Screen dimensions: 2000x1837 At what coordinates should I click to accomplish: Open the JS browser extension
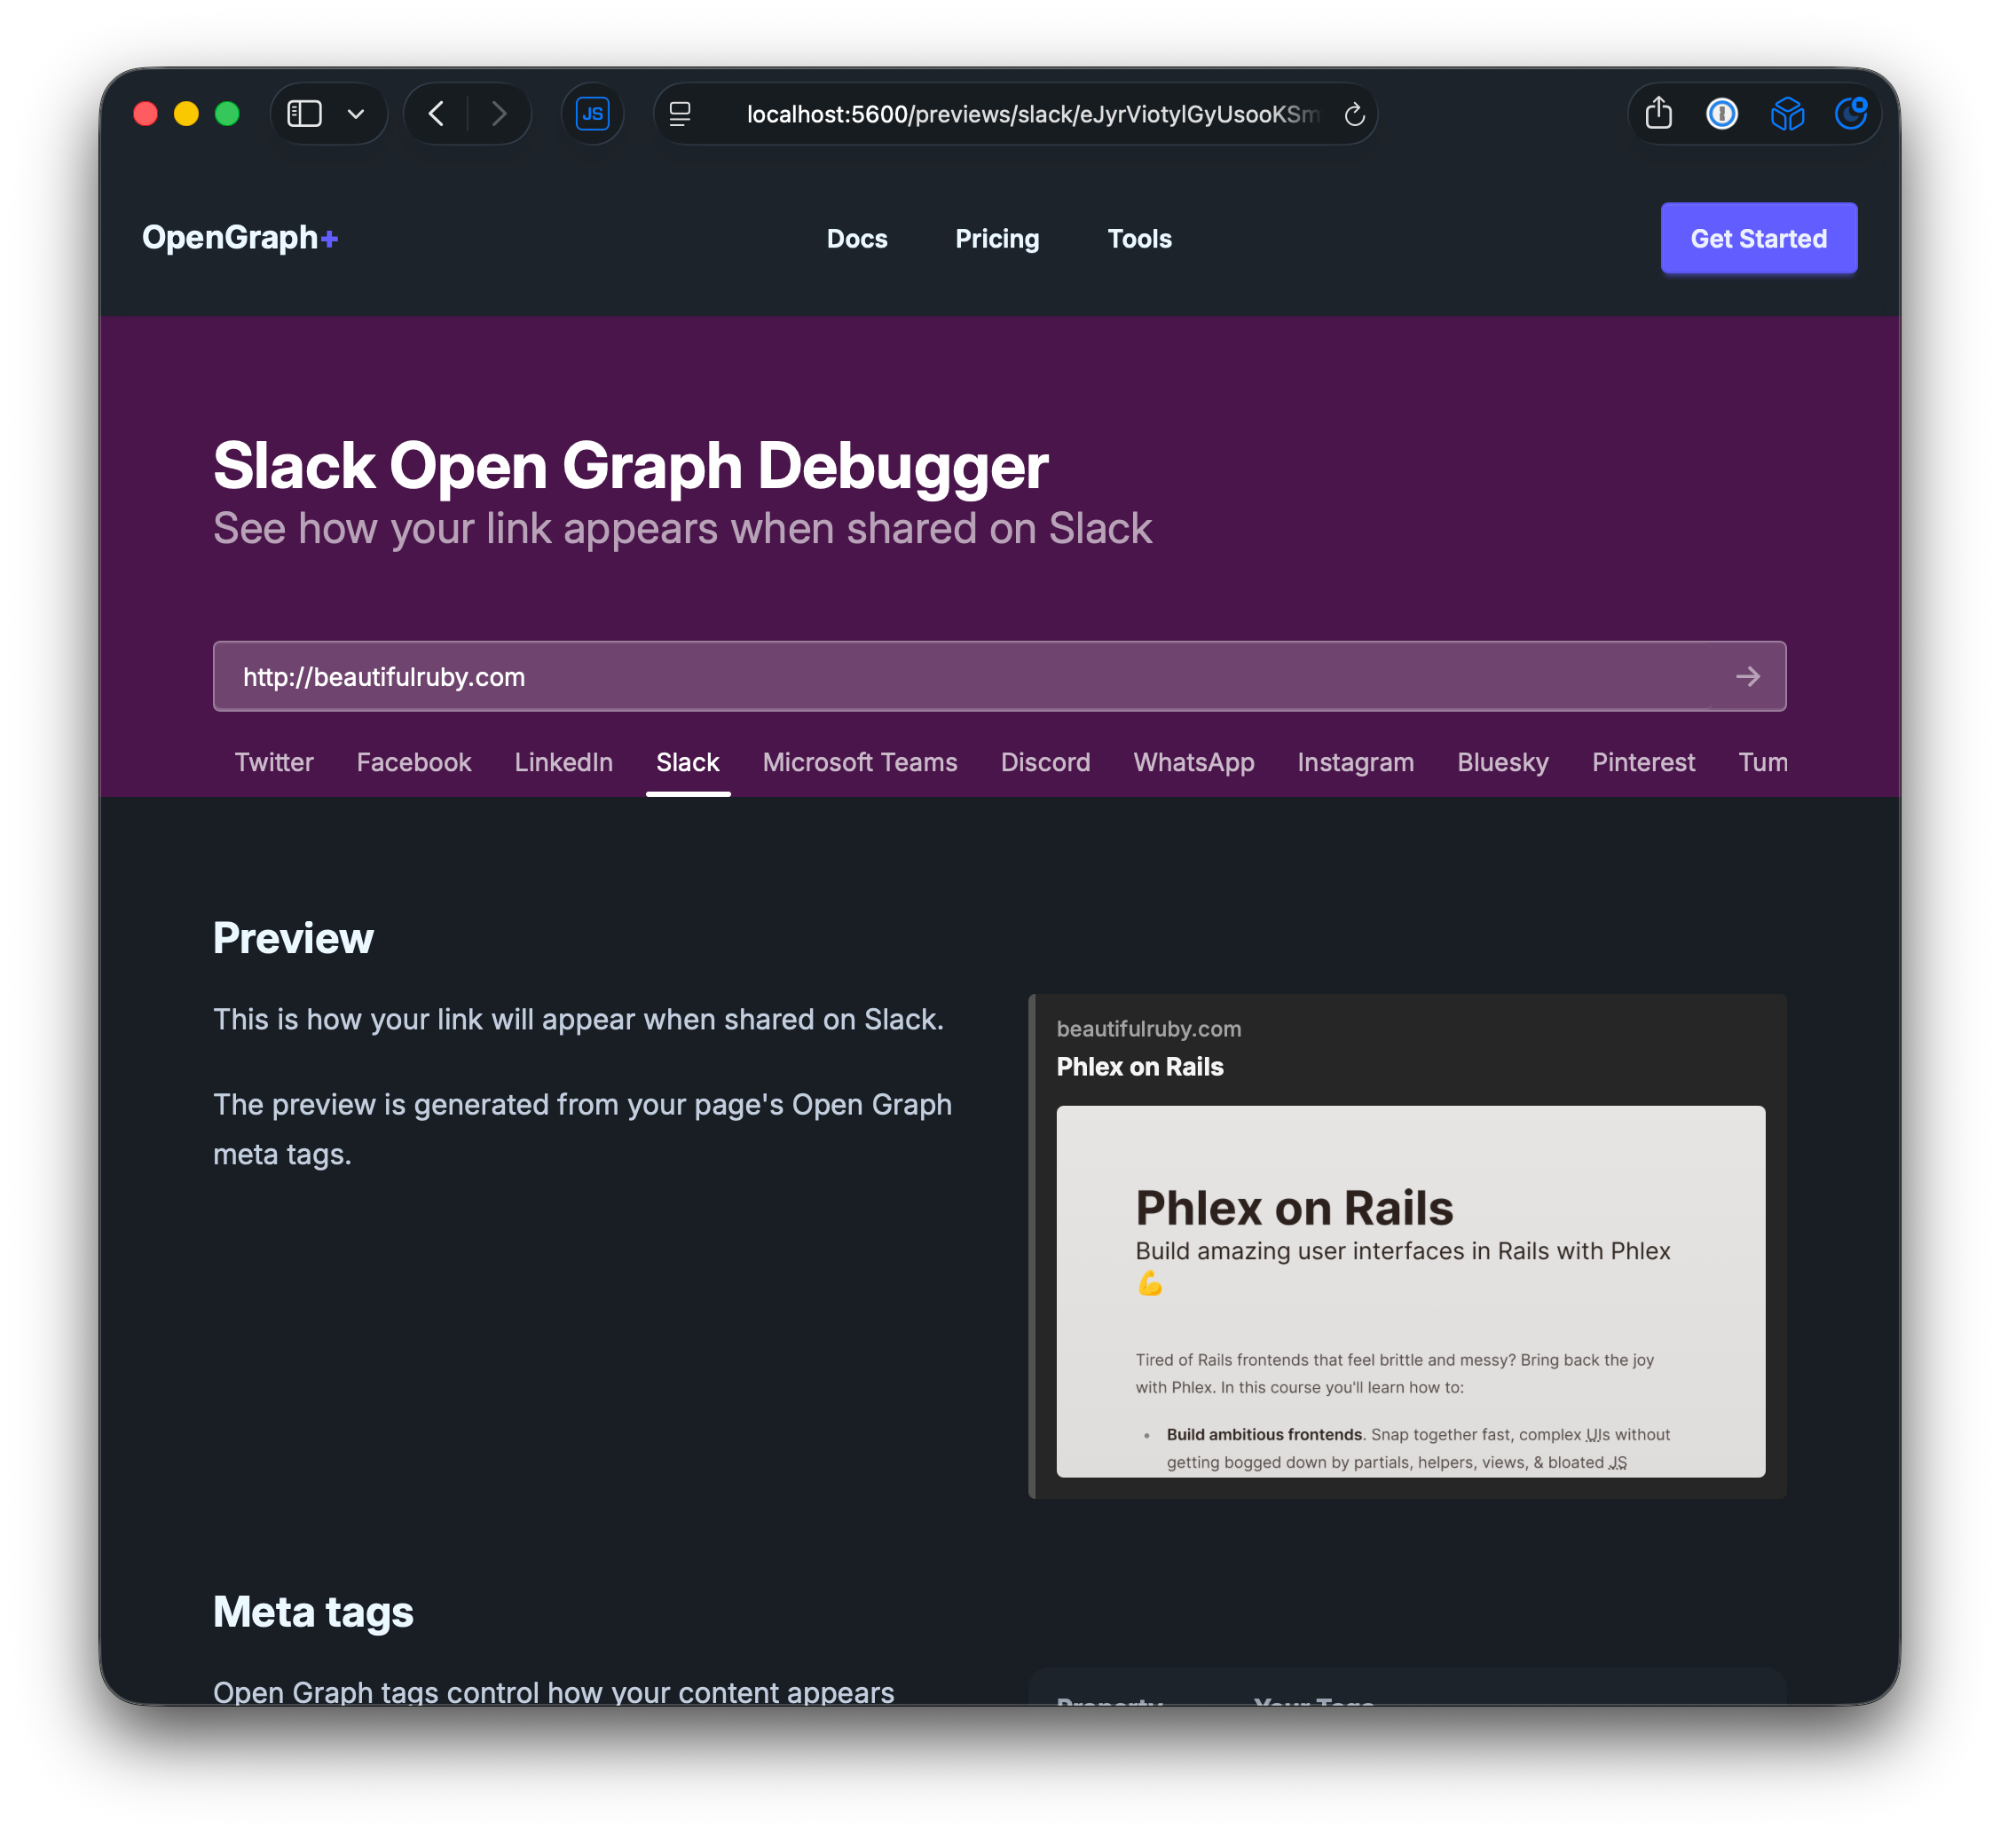point(592,113)
